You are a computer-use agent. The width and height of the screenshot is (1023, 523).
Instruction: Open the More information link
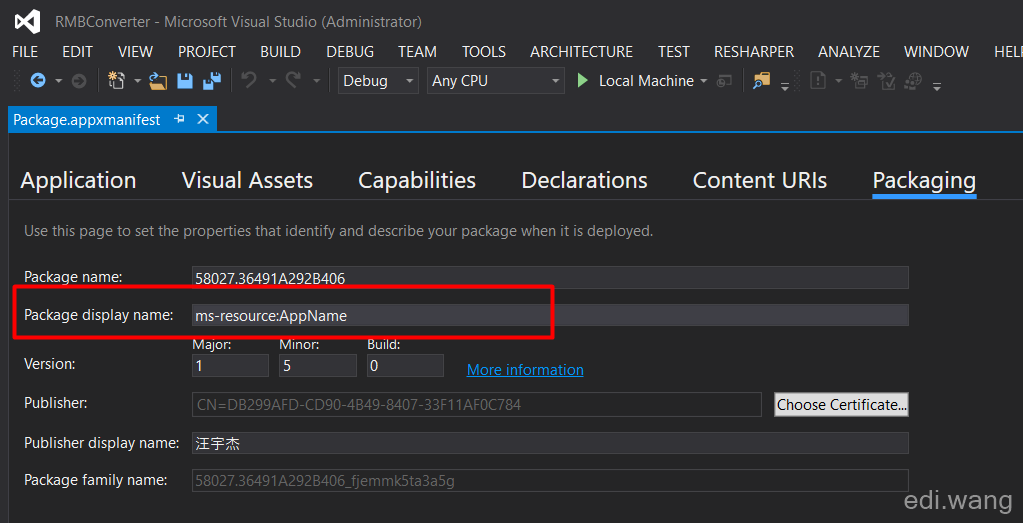click(525, 370)
